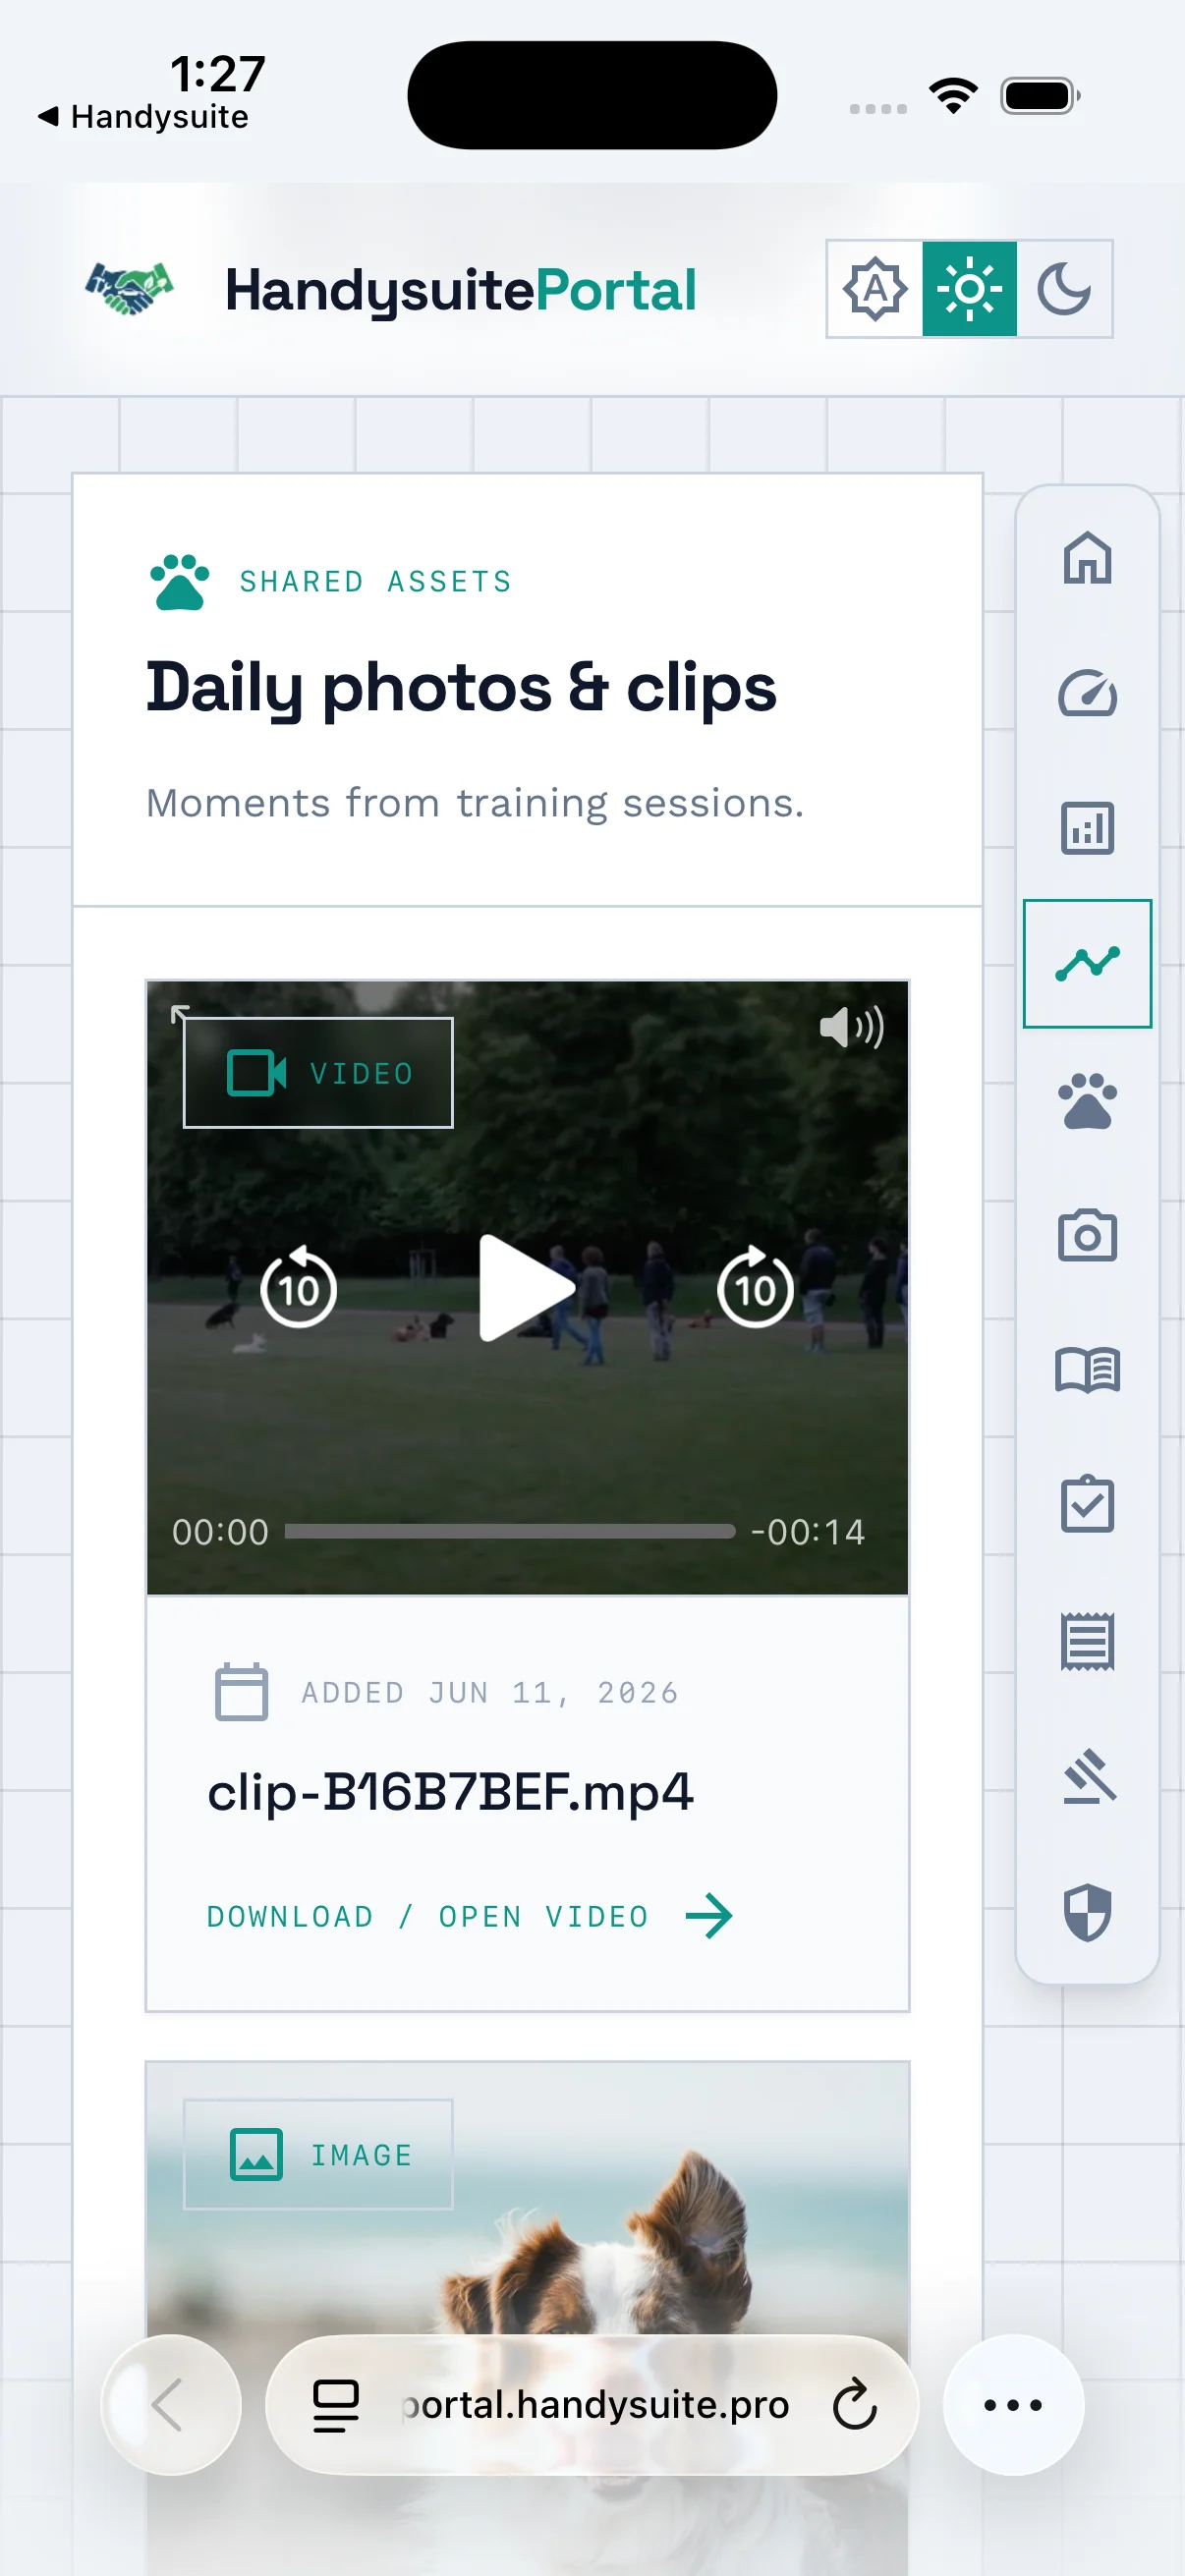Return to Handysuite app via back label
This screenshot has height=2576, width=1185.
pos(143,117)
